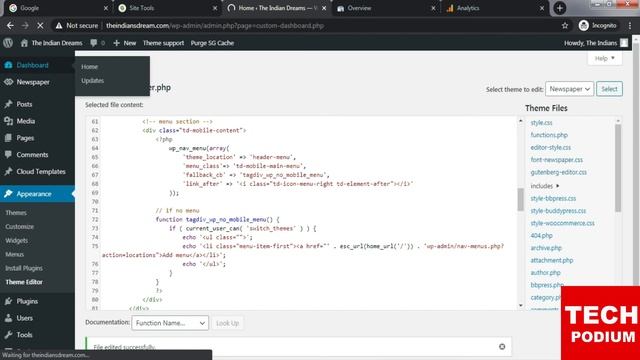Click Home in Dashboard flyout
Screen dimensions: 640x360
click(x=89, y=67)
